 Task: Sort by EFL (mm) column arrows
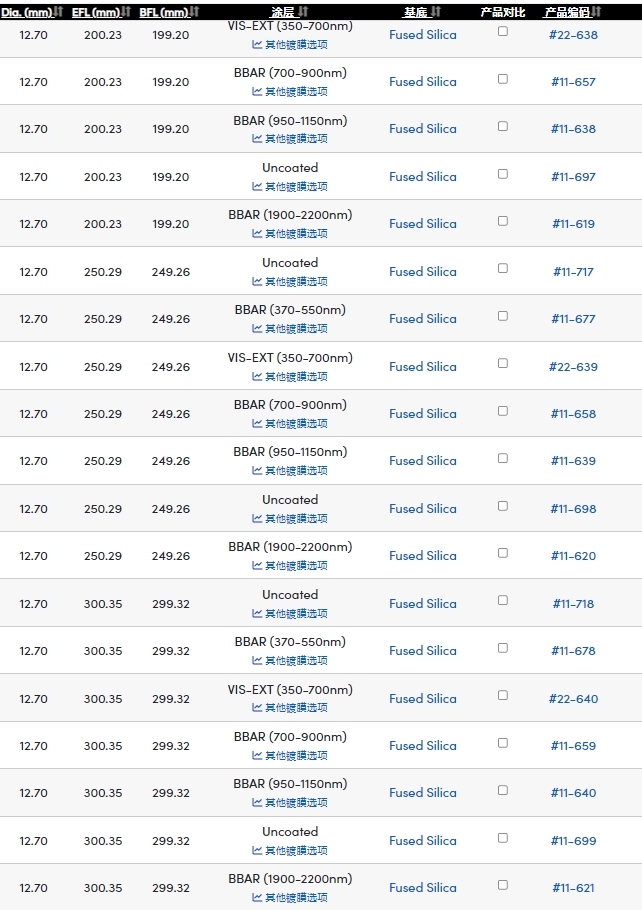pos(127,12)
